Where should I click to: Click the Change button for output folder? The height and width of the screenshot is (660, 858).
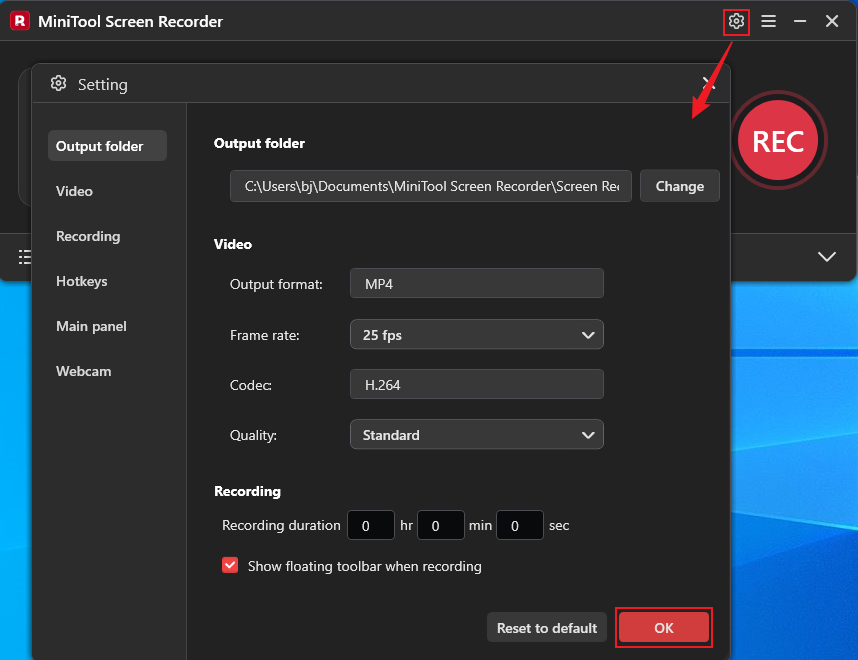tap(679, 185)
